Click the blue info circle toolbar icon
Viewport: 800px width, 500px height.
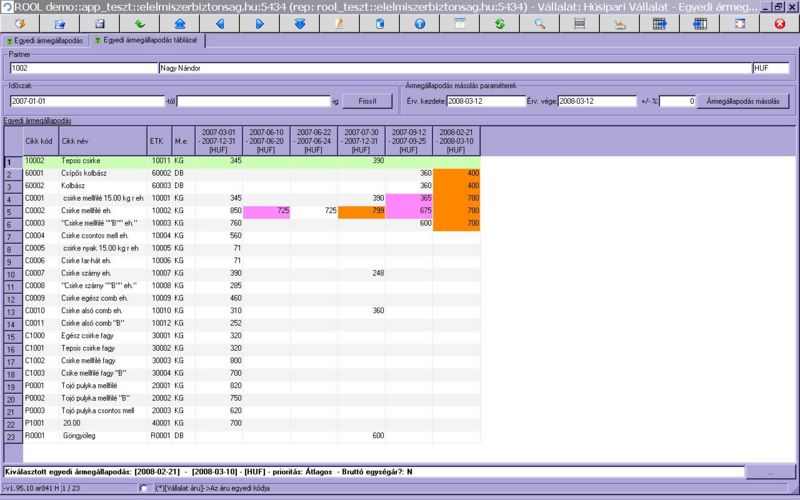pyautogui.click(x=419, y=23)
